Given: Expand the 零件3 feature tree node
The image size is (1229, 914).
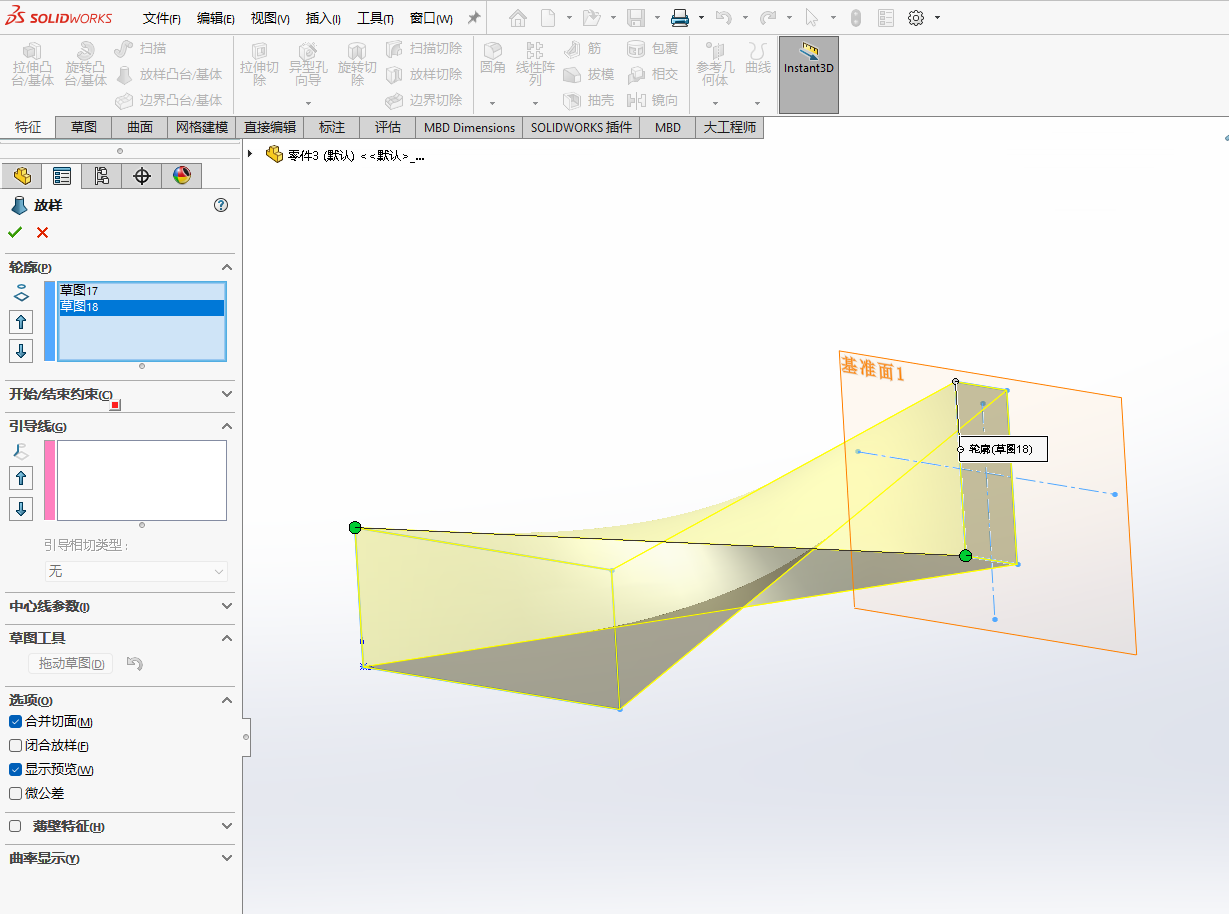Looking at the screenshot, I should click(x=250, y=154).
